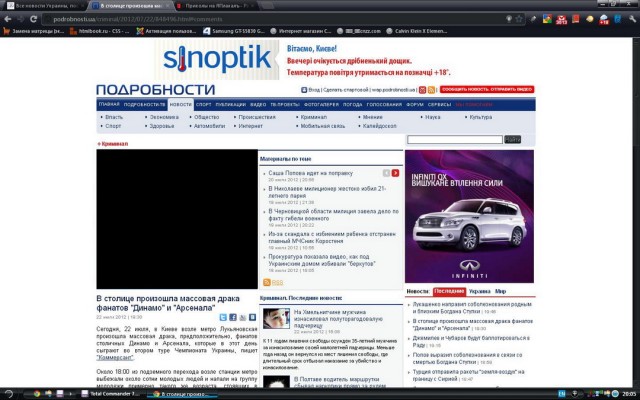
Task: Open article about Джемилев и Чубаров
Action: coord(471,342)
